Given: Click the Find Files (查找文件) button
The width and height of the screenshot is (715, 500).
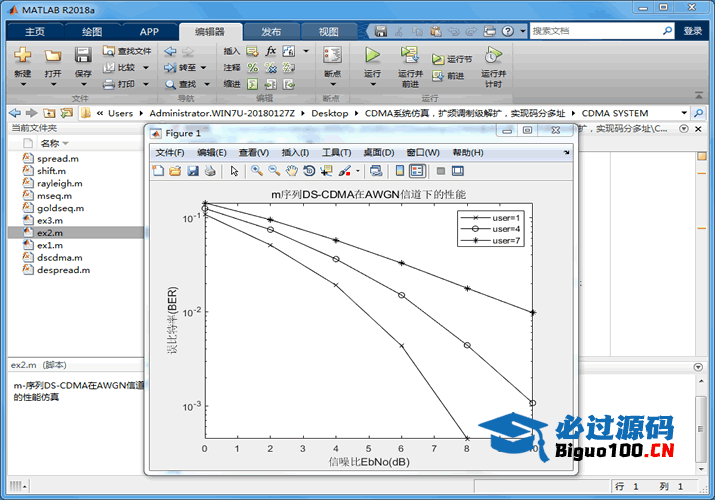Looking at the screenshot, I should click(127, 51).
